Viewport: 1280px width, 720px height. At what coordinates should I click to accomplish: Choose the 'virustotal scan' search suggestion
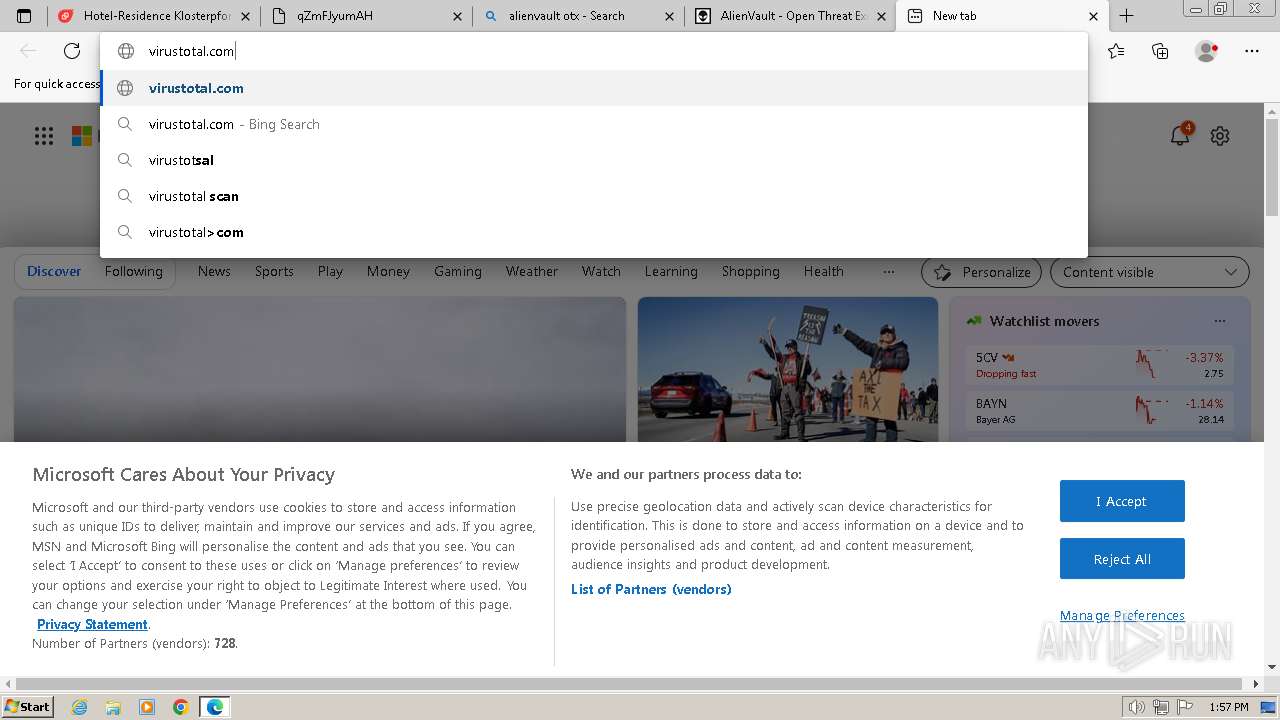click(594, 196)
